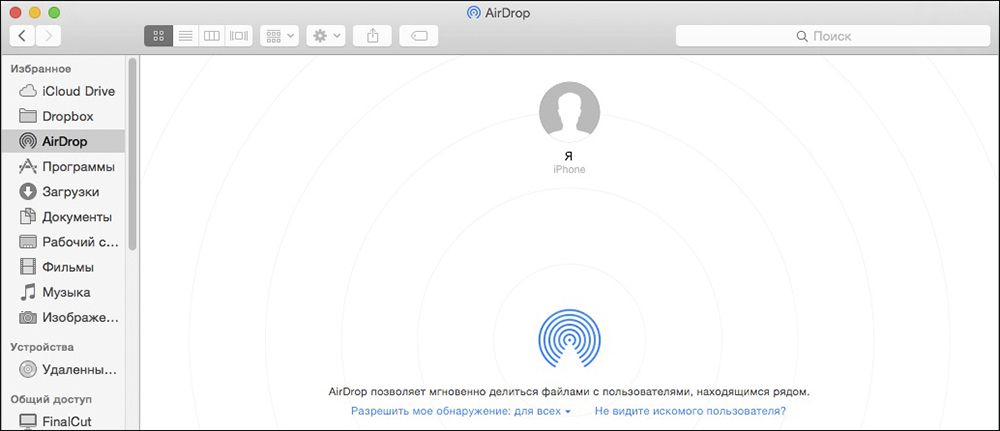Click the Фильмы film strip icon

tap(28, 267)
